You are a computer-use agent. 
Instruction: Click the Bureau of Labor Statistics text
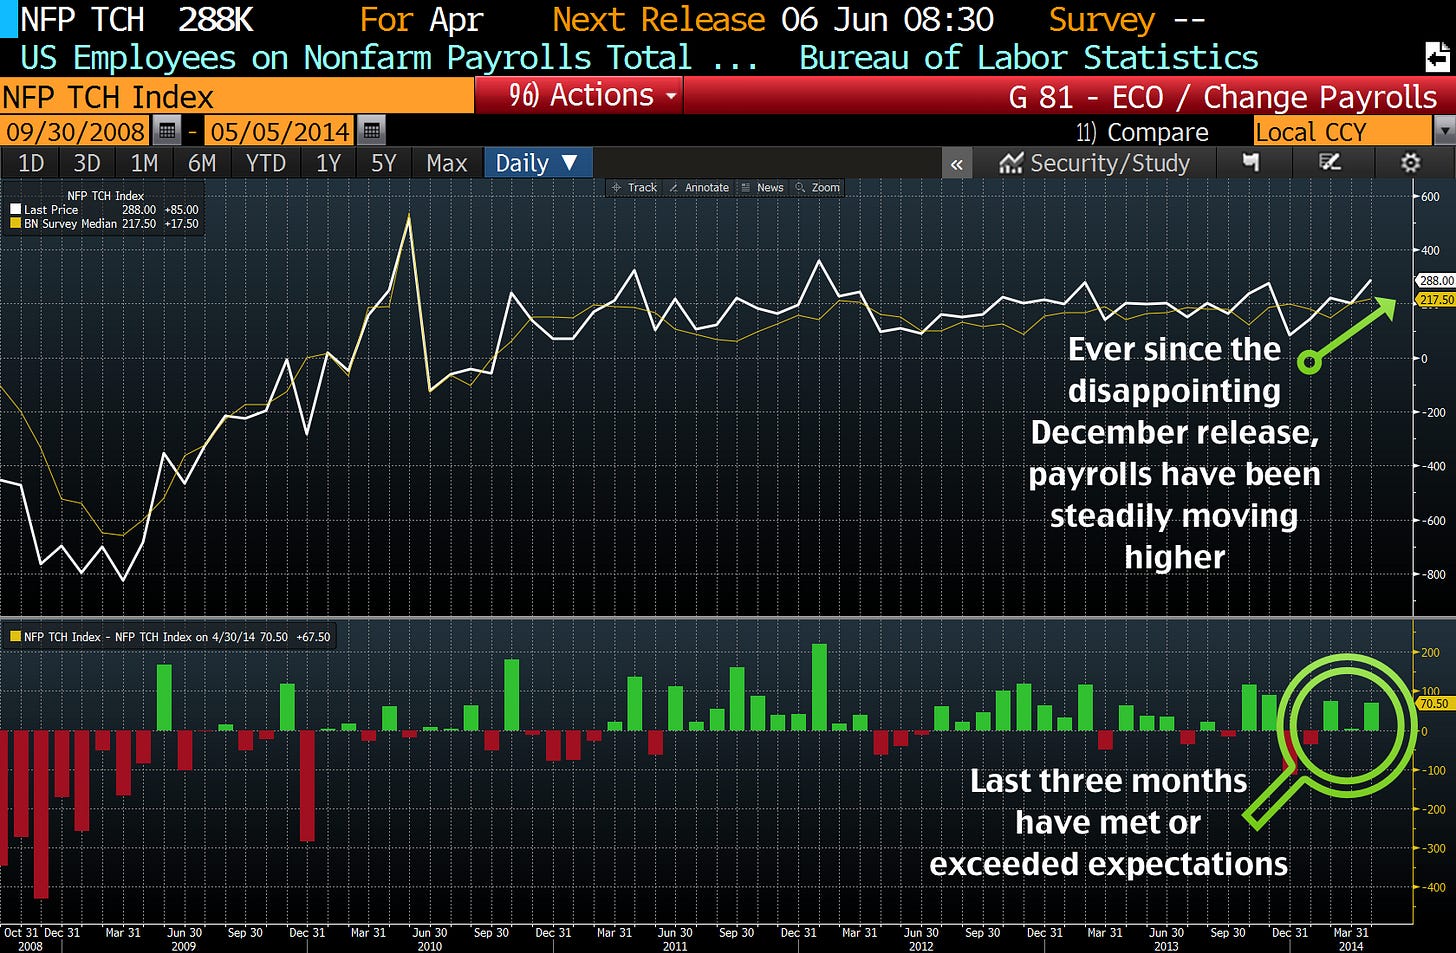coord(1029,58)
